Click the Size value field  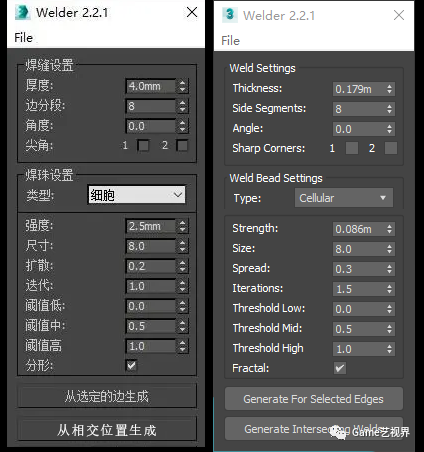tap(359, 249)
